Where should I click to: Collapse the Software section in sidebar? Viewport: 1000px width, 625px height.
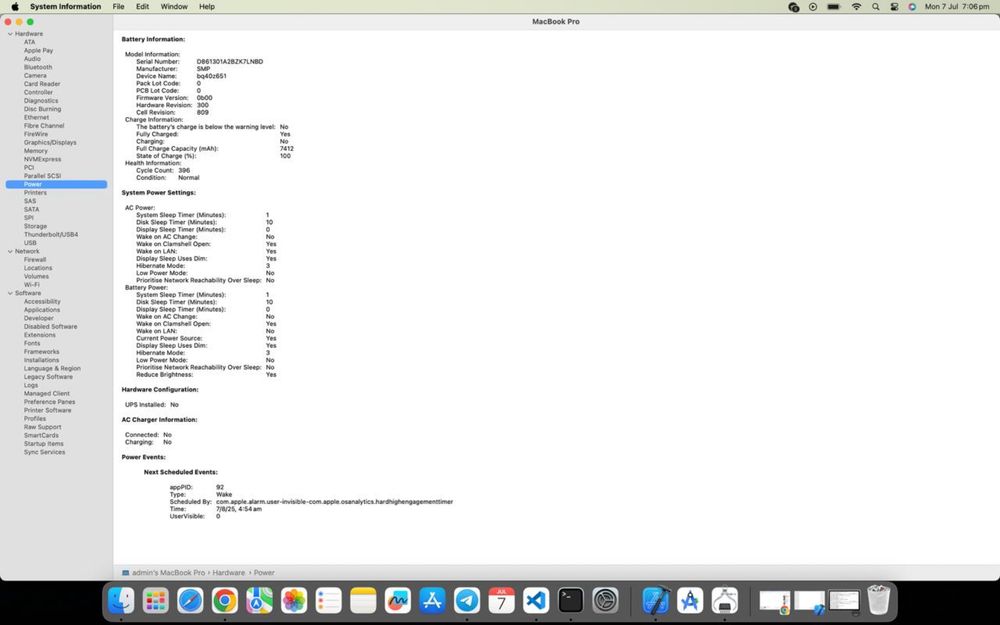pos(10,293)
